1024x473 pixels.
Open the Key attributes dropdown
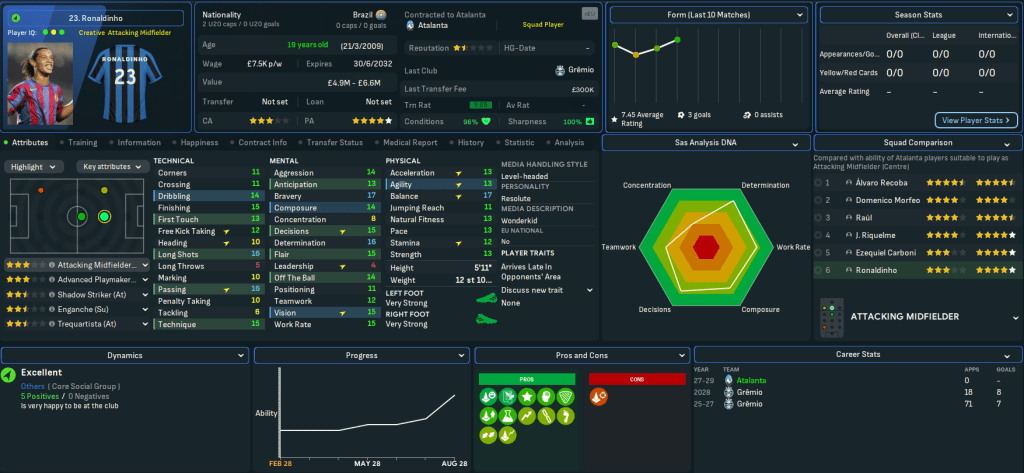[111, 167]
